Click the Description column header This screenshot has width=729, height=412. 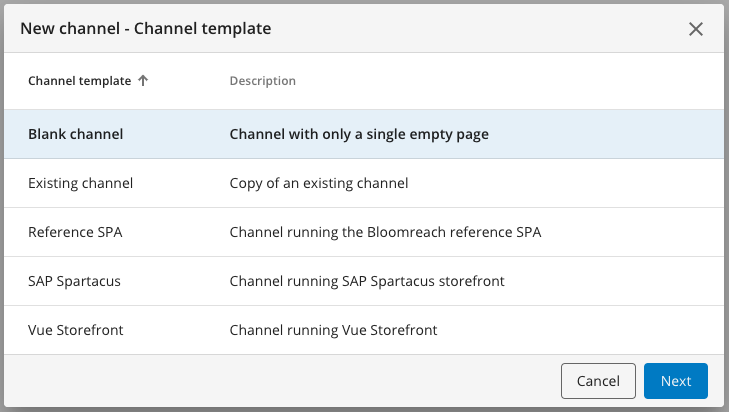(x=262, y=81)
